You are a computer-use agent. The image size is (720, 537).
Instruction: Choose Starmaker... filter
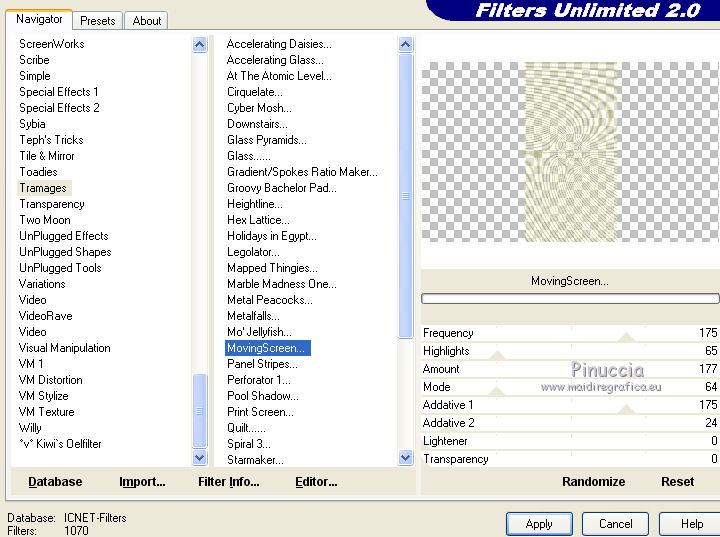255,460
